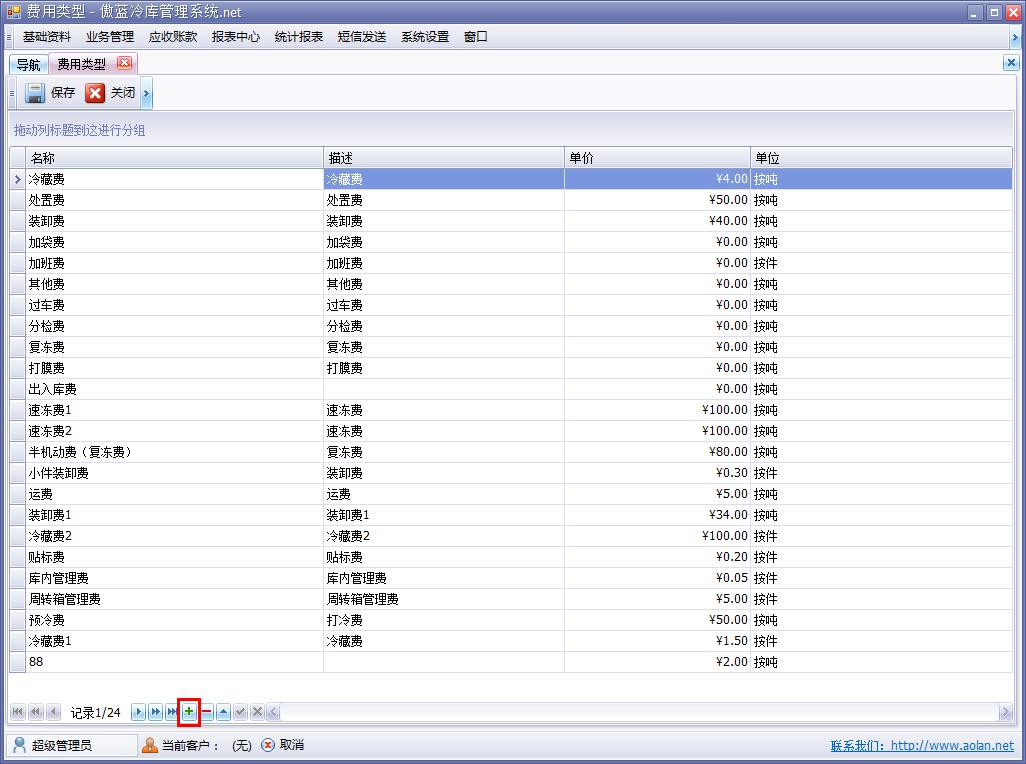The height and width of the screenshot is (764, 1026).
Task: Click the edit record up-arrow button in navigator
Action: (224, 712)
